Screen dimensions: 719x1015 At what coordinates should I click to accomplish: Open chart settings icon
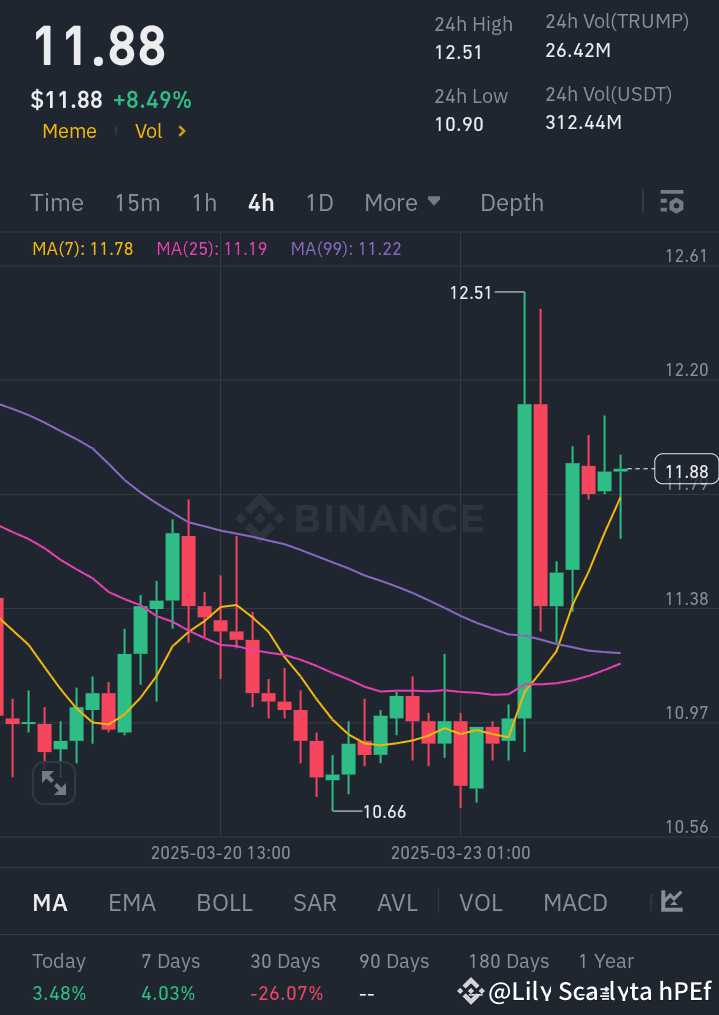click(x=672, y=202)
